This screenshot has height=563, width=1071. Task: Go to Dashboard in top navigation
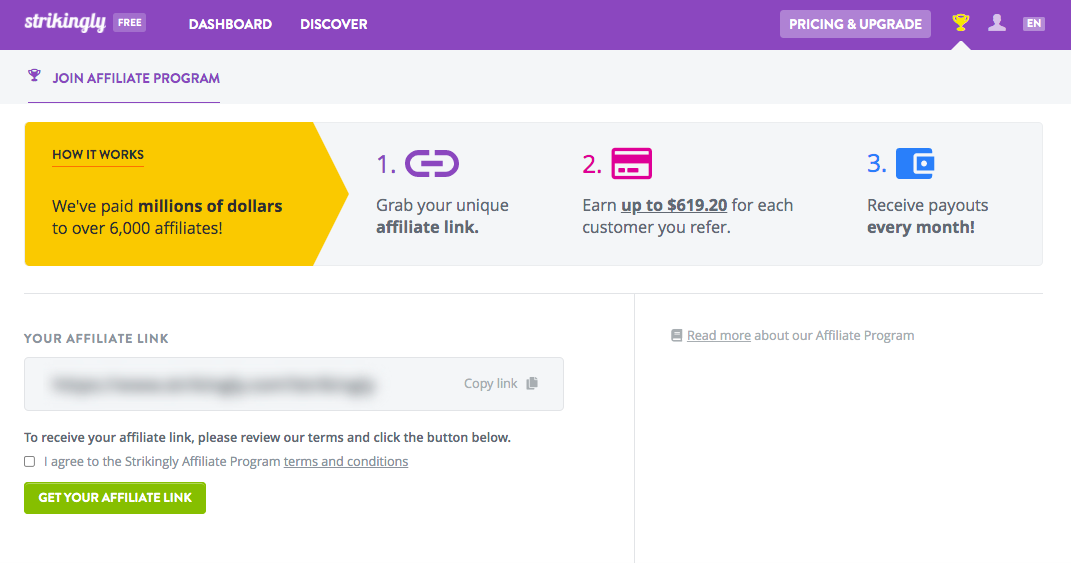pyautogui.click(x=230, y=24)
